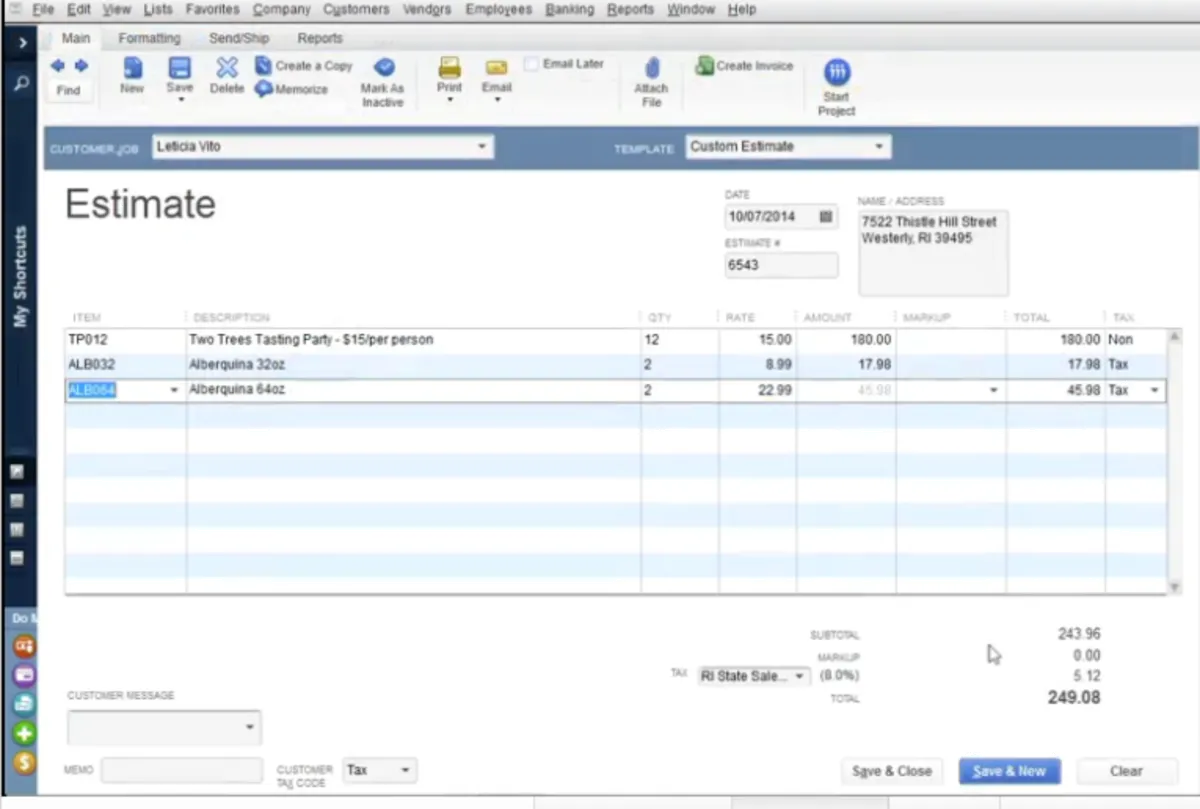Open the RI State Sales tax dropdown
This screenshot has width=1200, height=809.
coord(798,677)
